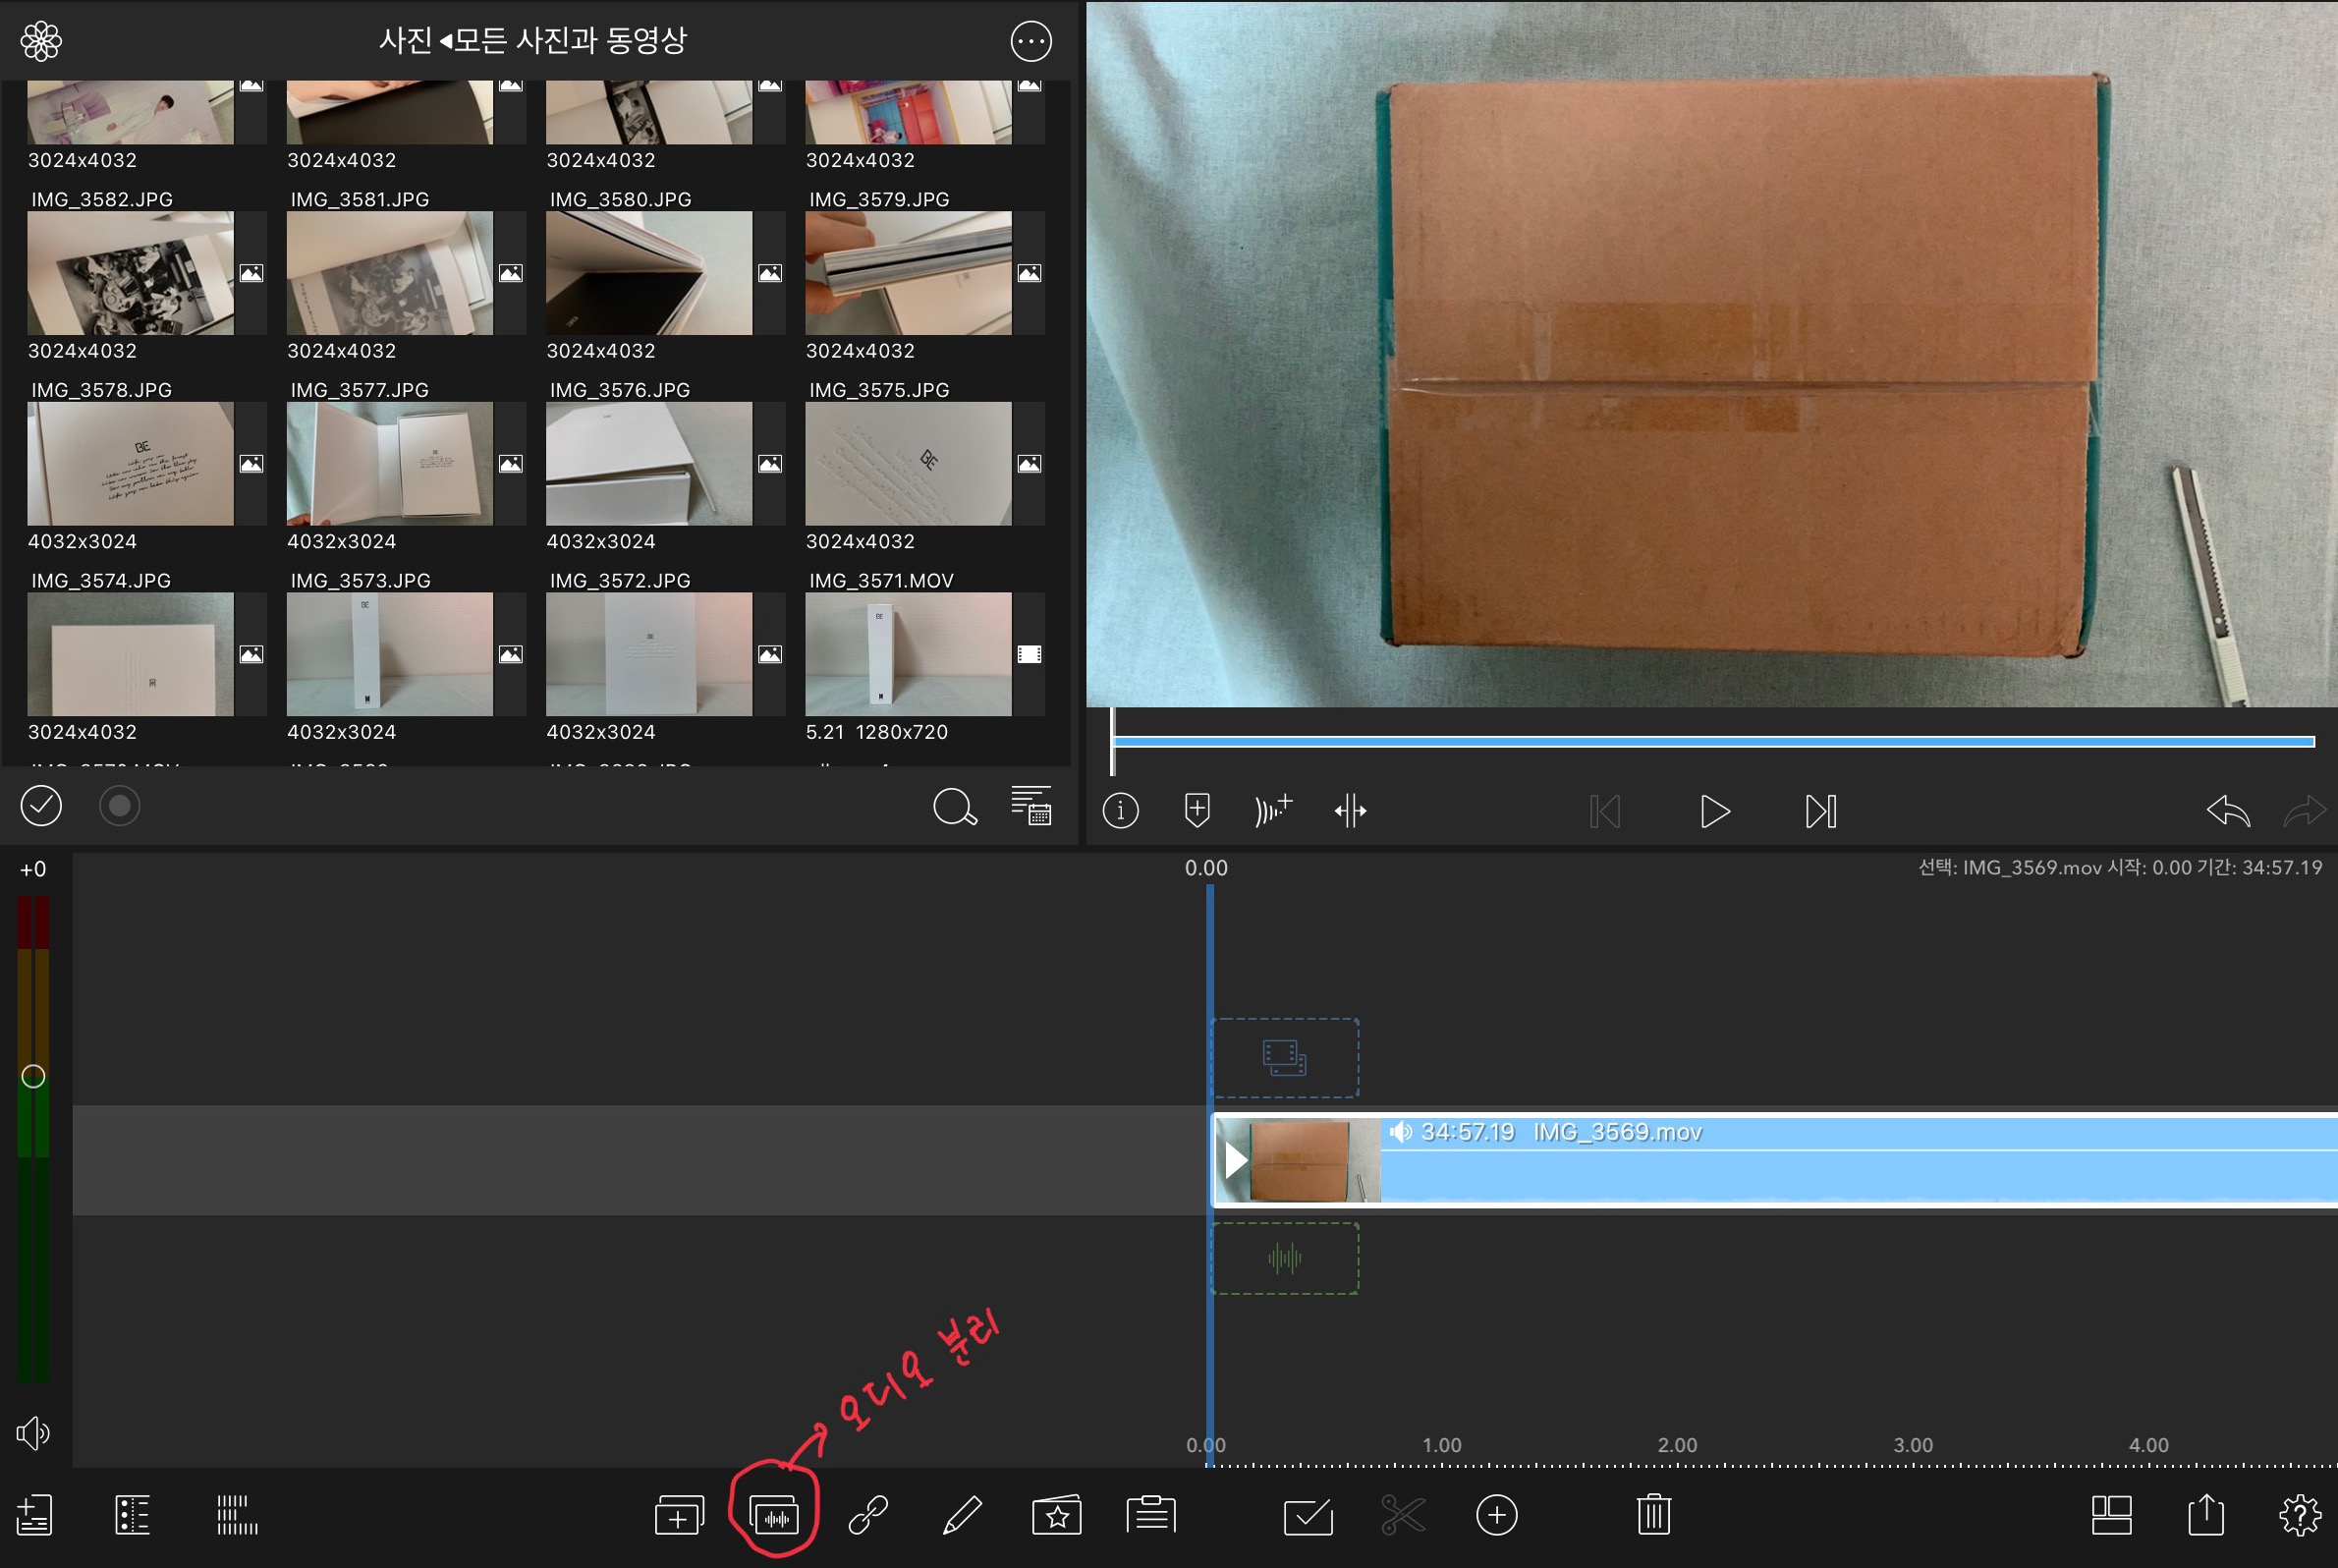The width and height of the screenshot is (2338, 1568).
Task: Open clip editor with the pencil icon
Action: (x=962, y=1516)
